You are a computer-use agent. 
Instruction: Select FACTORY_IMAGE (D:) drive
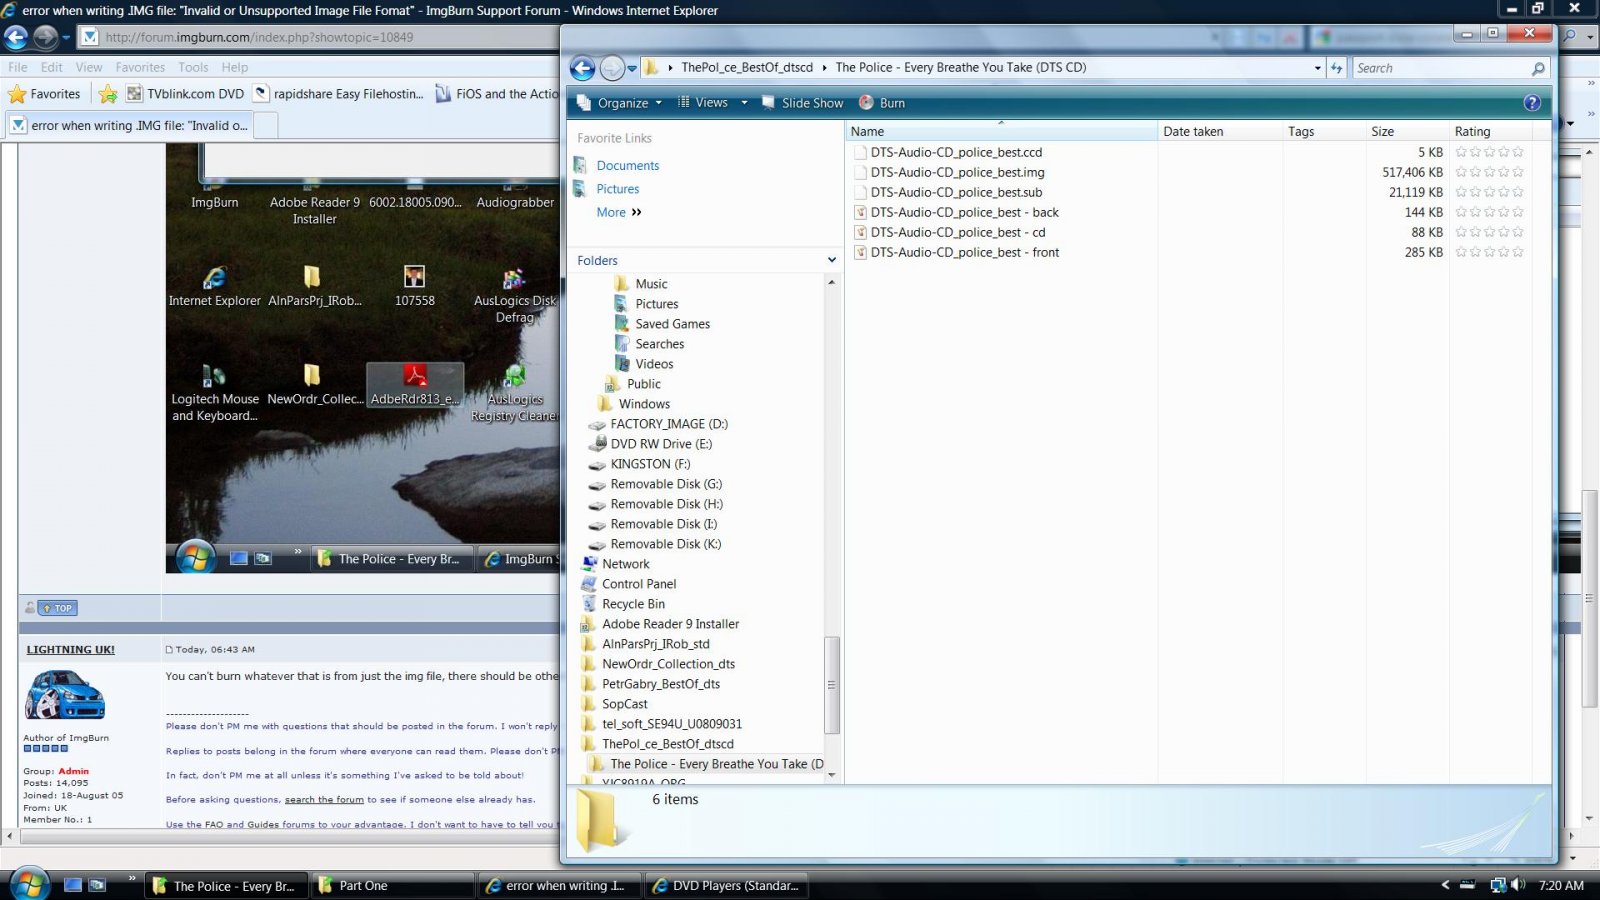tap(669, 424)
